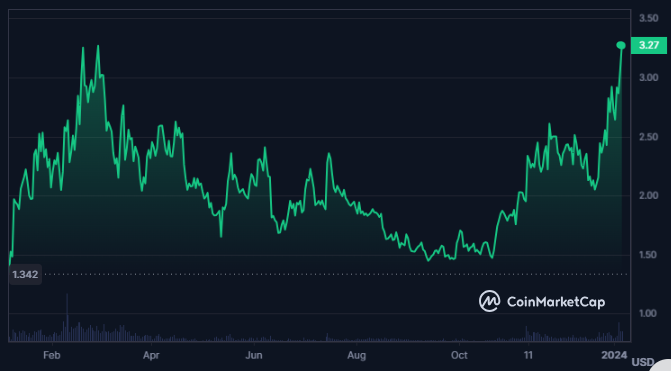Select the green endpoint dot on the price line
The width and height of the screenshot is (671, 371).
tap(621, 45)
